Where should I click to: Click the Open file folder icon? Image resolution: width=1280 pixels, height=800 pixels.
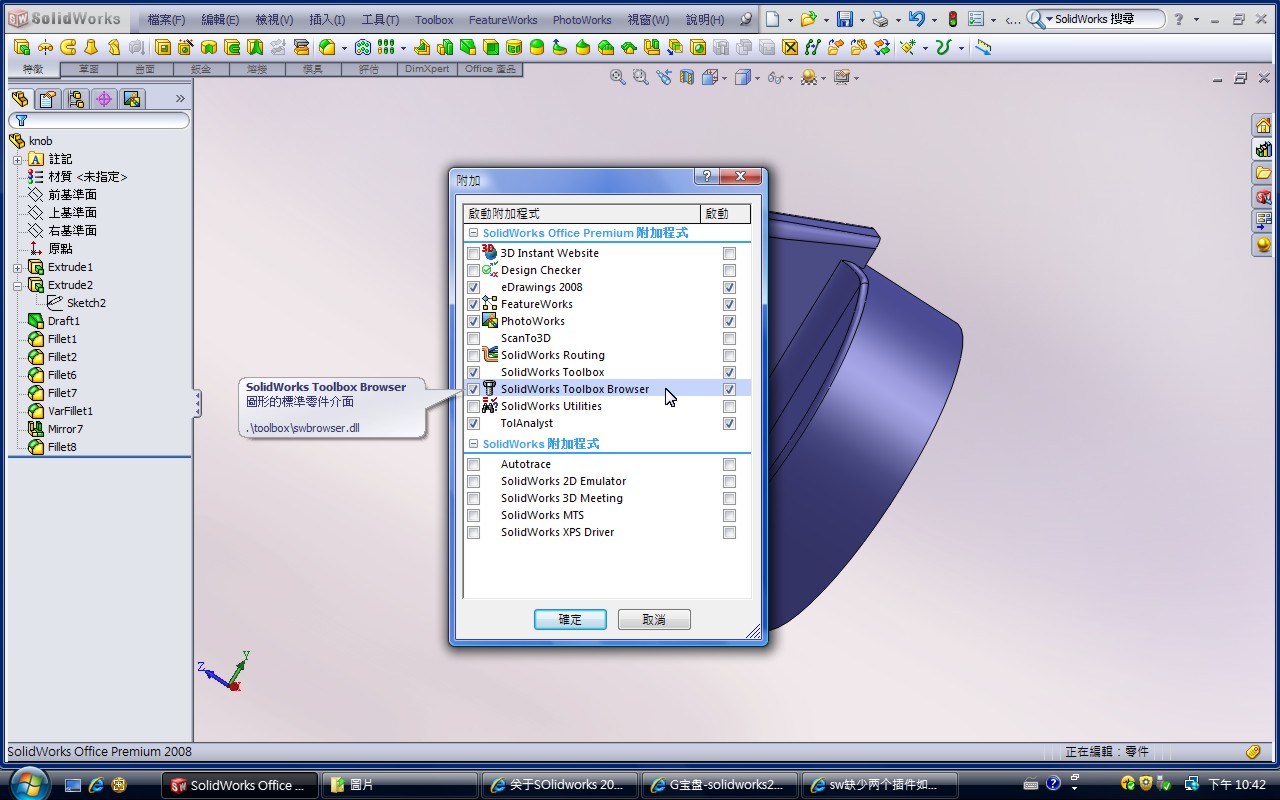click(x=808, y=19)
